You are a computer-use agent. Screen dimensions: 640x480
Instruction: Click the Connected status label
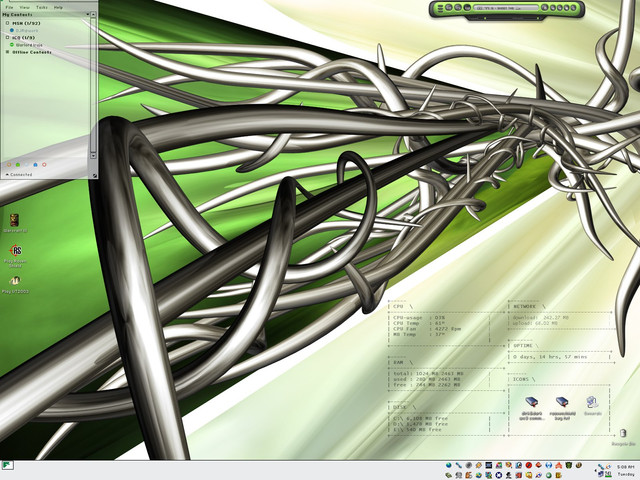pos(21,175)
